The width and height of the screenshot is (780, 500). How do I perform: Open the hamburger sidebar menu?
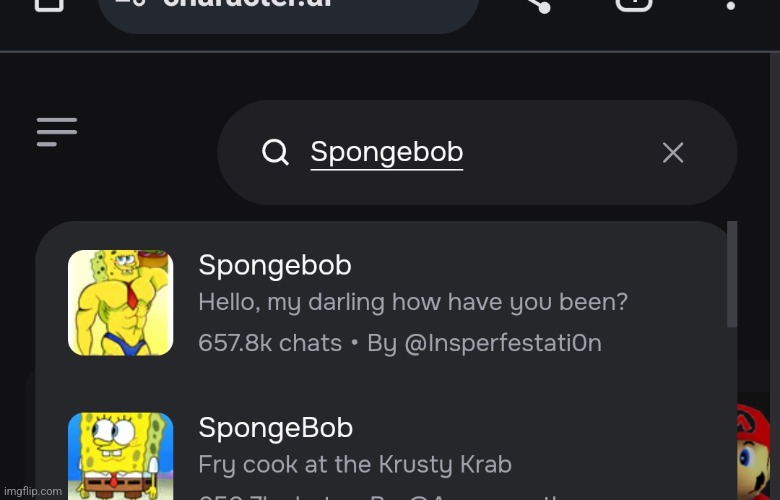click(x=57, y=132)
